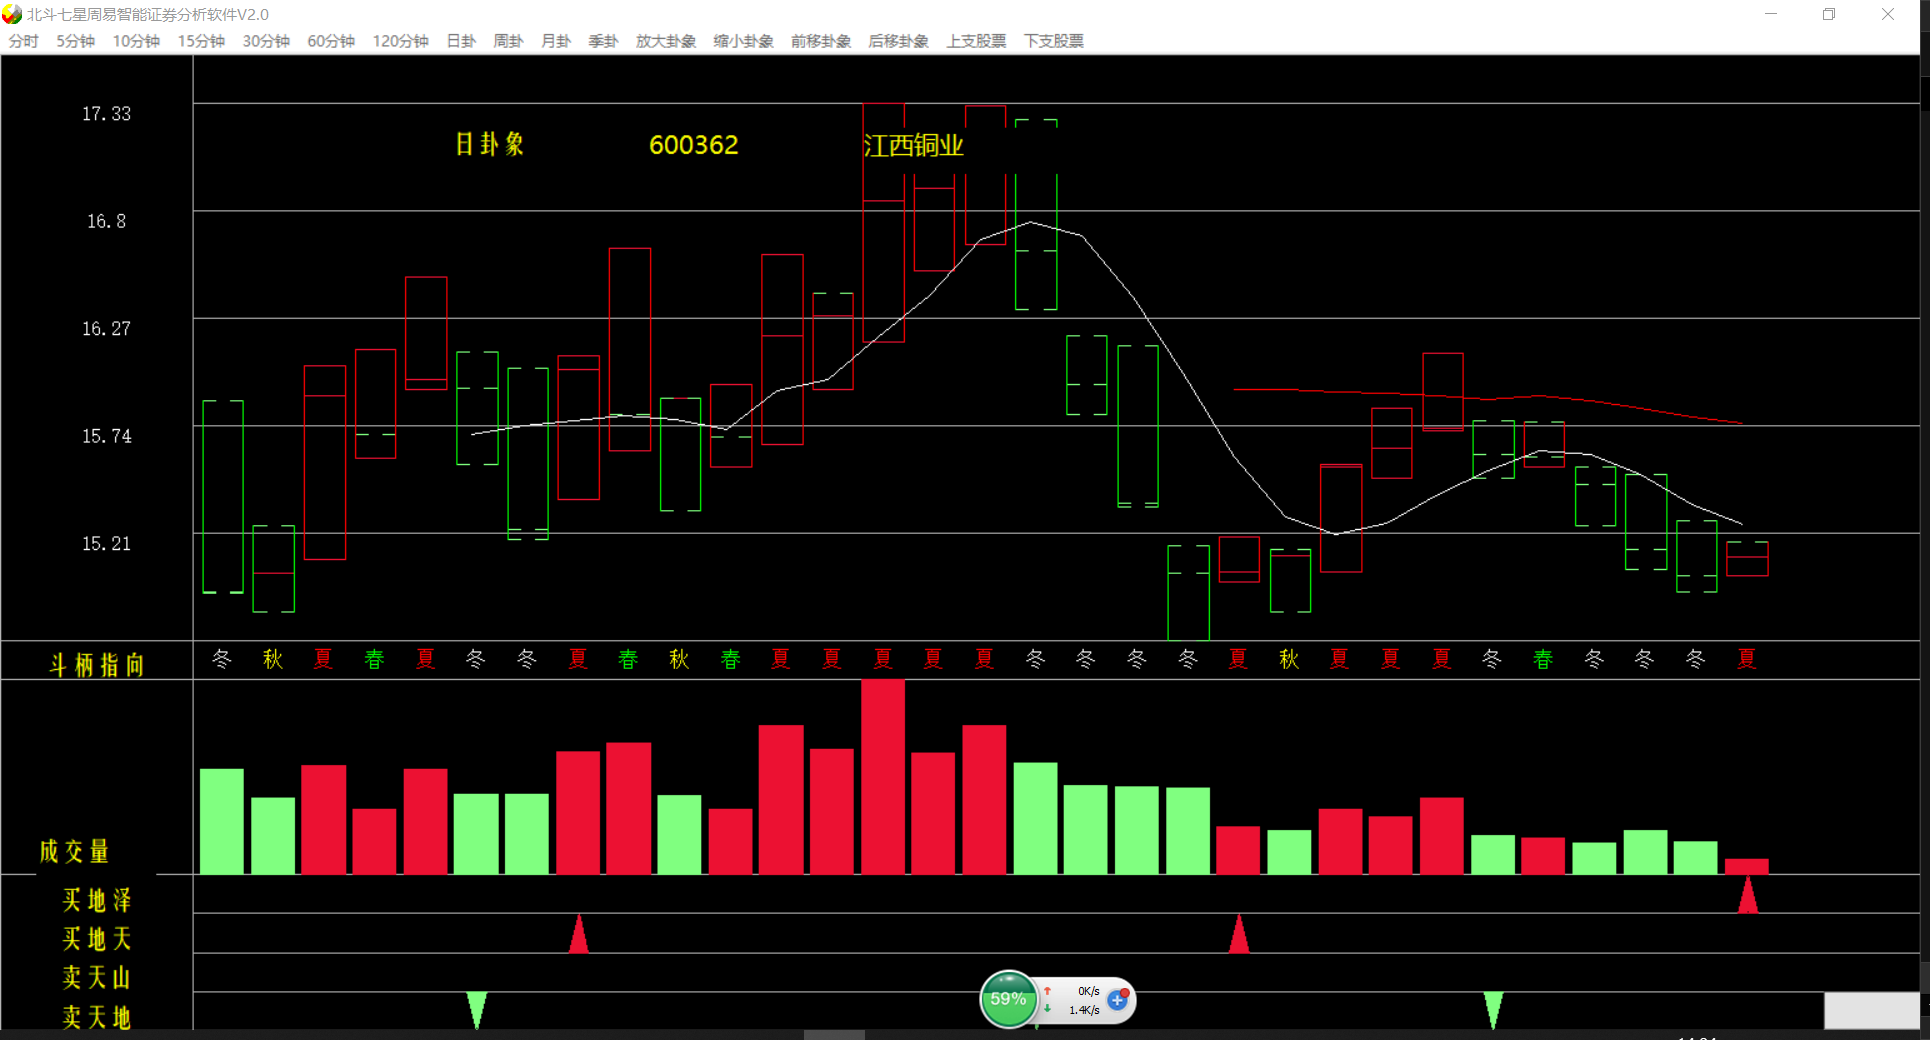The width and height of the screenshot is (1930, 1040).
Task: Restore the window size
Action: coord(1829,14)
